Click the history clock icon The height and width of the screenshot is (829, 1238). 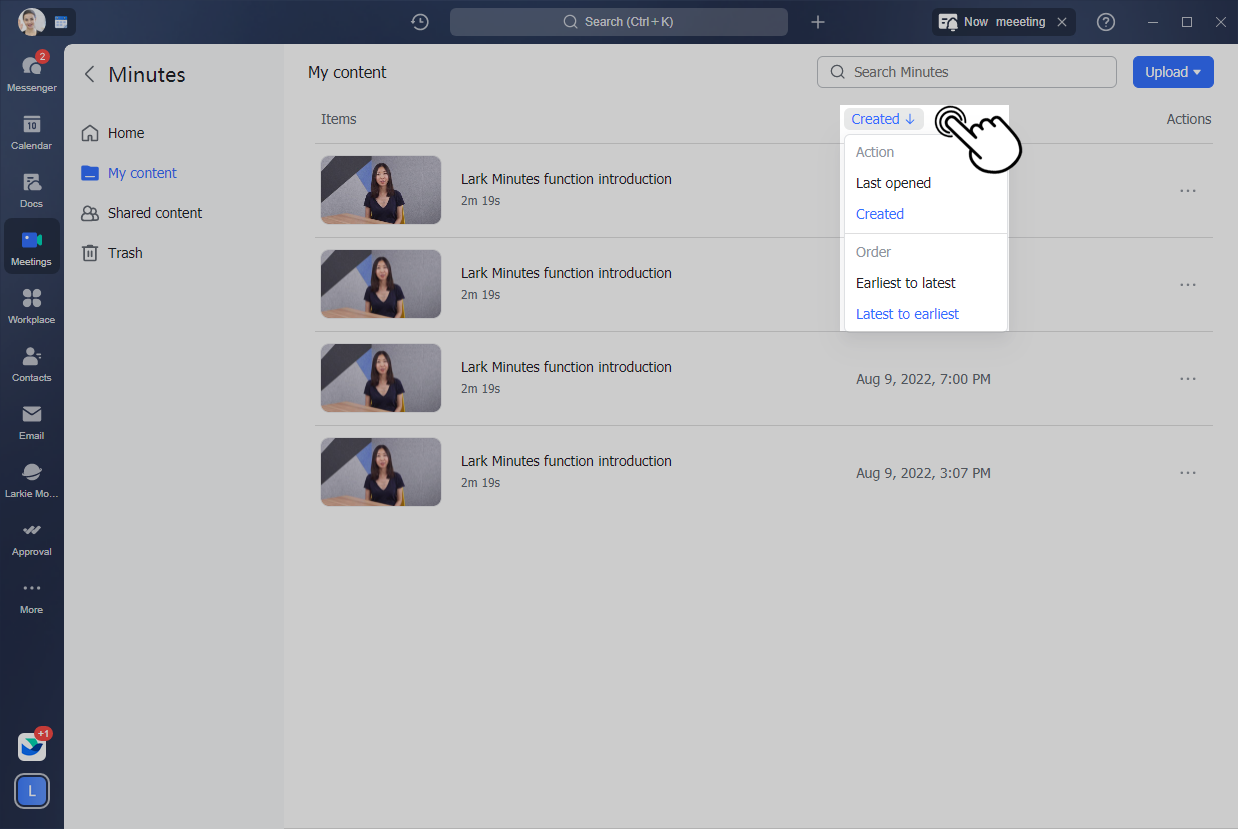(420, 22)
